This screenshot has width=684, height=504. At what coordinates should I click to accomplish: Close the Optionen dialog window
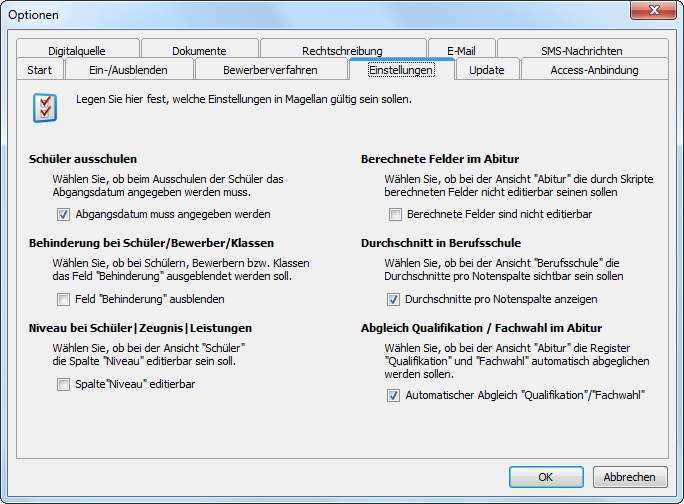(653, 10)
